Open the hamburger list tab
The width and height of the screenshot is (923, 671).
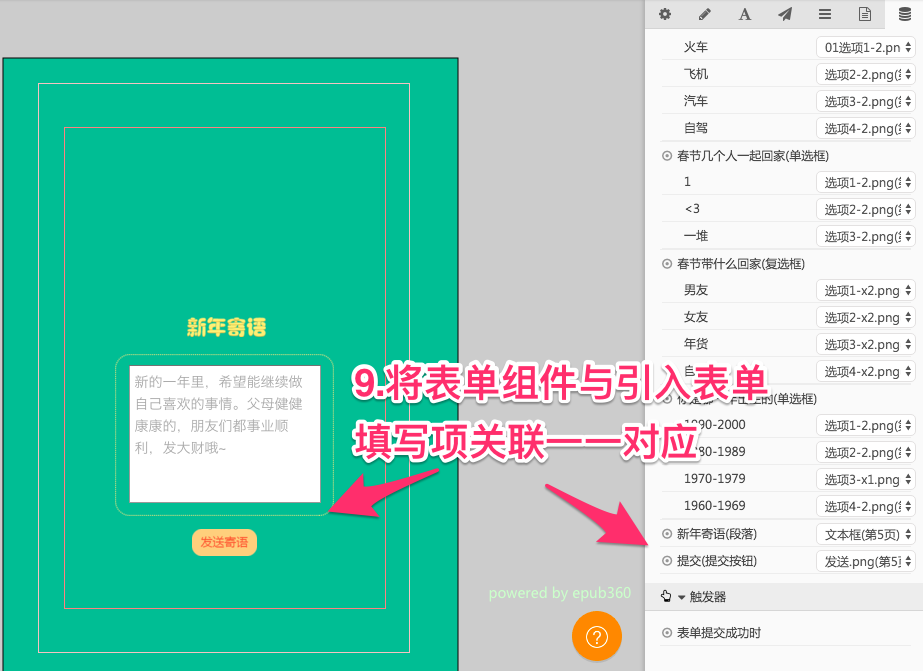click(825, 14)
